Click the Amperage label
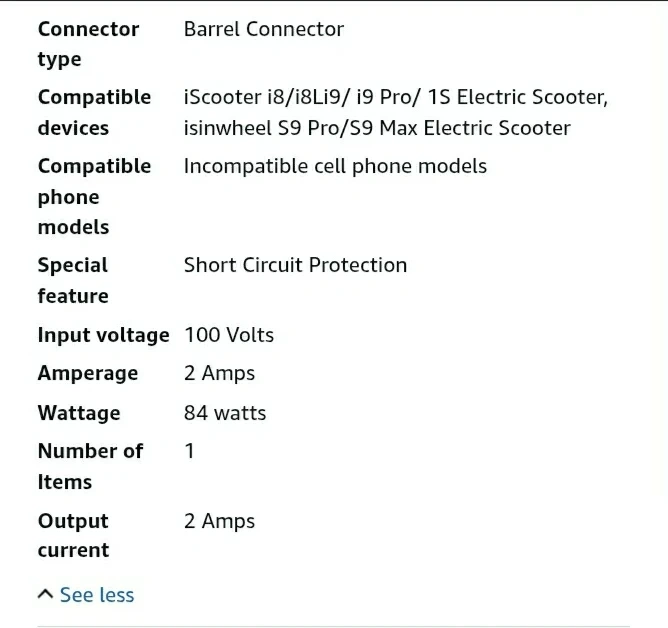 [x=88, y=373]
